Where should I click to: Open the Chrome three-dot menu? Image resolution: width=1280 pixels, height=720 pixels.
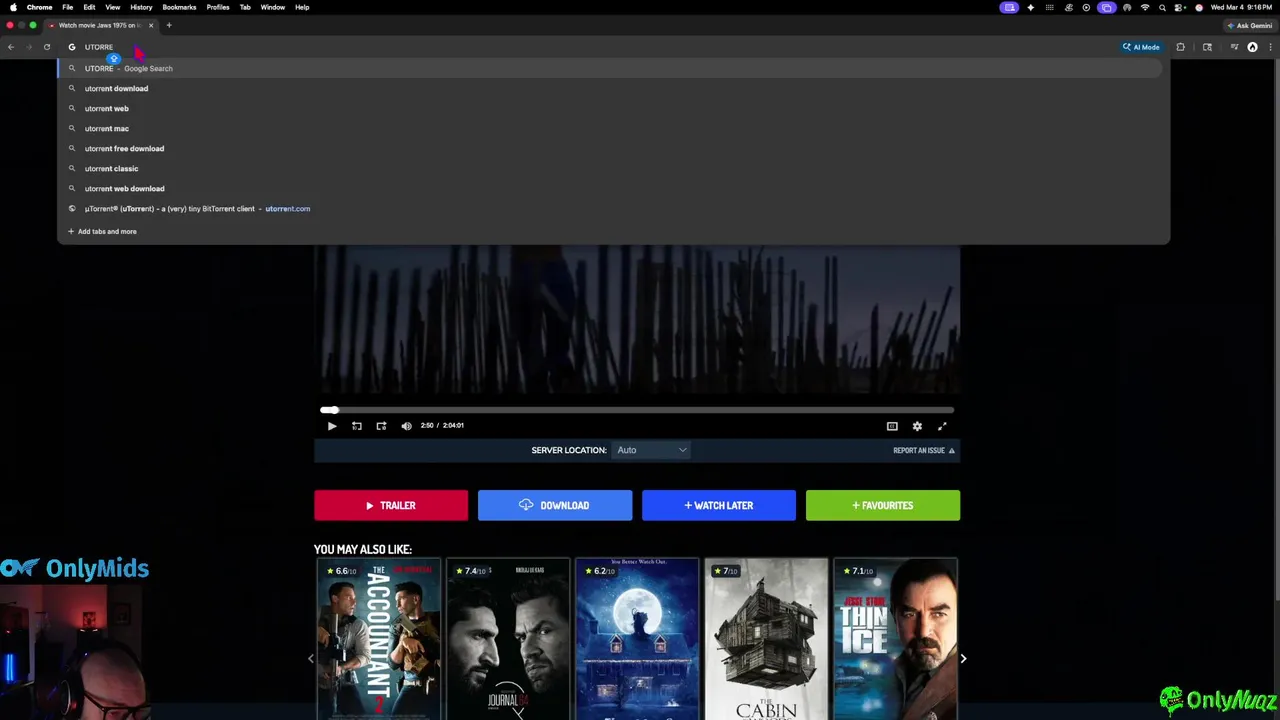click(1269, 47)
